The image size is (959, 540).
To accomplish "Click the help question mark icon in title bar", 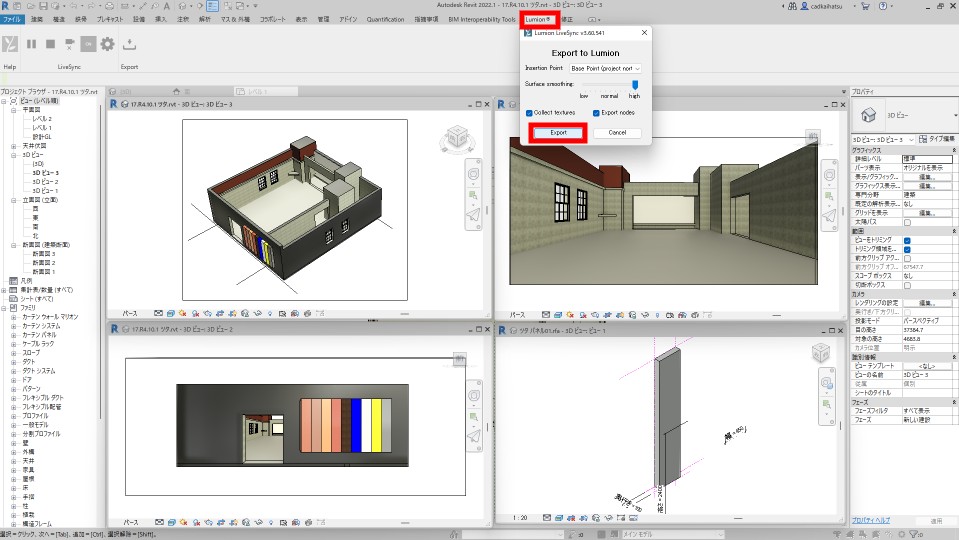I will [x=883, y=6].
